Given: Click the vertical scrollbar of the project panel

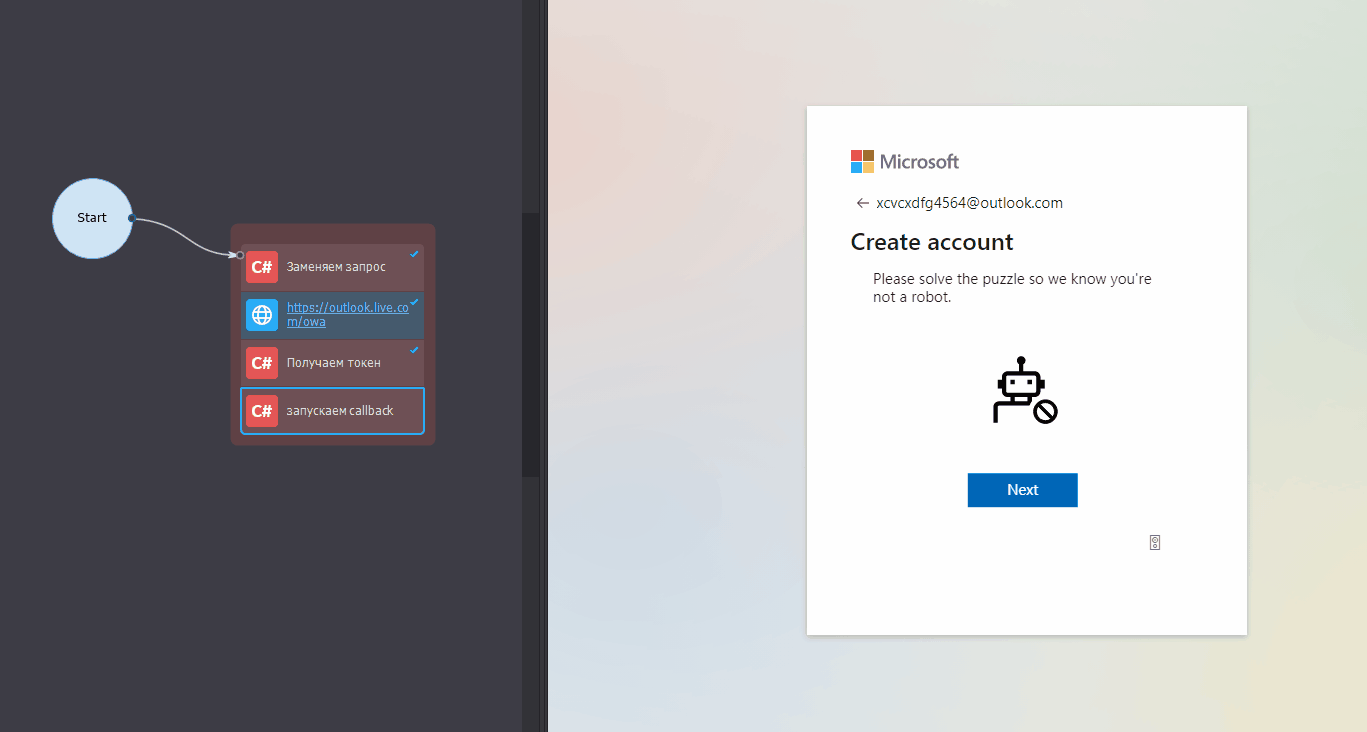Looking at the screenshot, I should pos(530,345).
